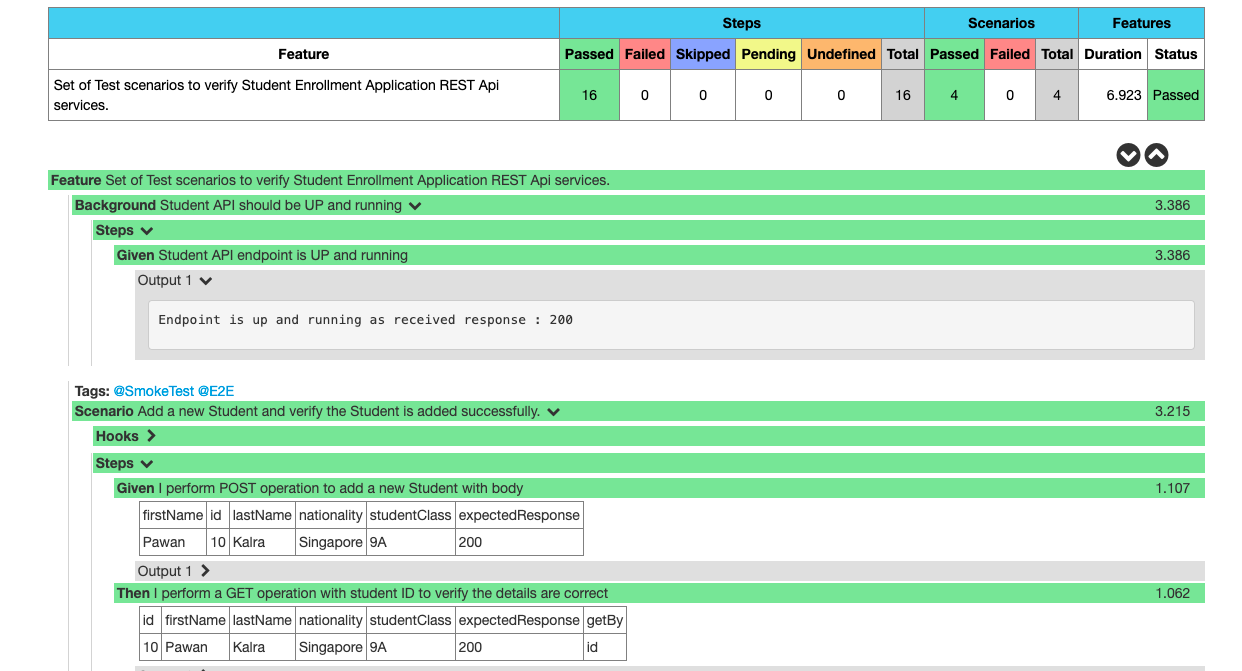1242x671 pixels.
Task: Click the scenarios Passed count showing 4
Action: 954,94
